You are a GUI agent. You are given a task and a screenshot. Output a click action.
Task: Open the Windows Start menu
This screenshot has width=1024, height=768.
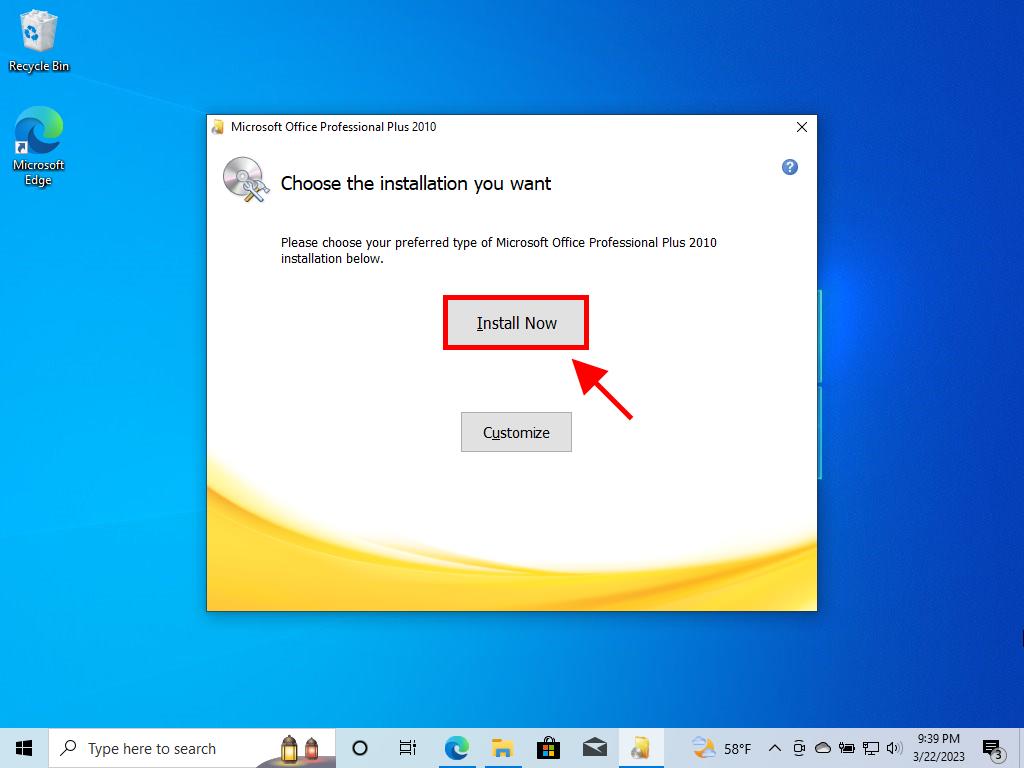(x=24, y=748)
